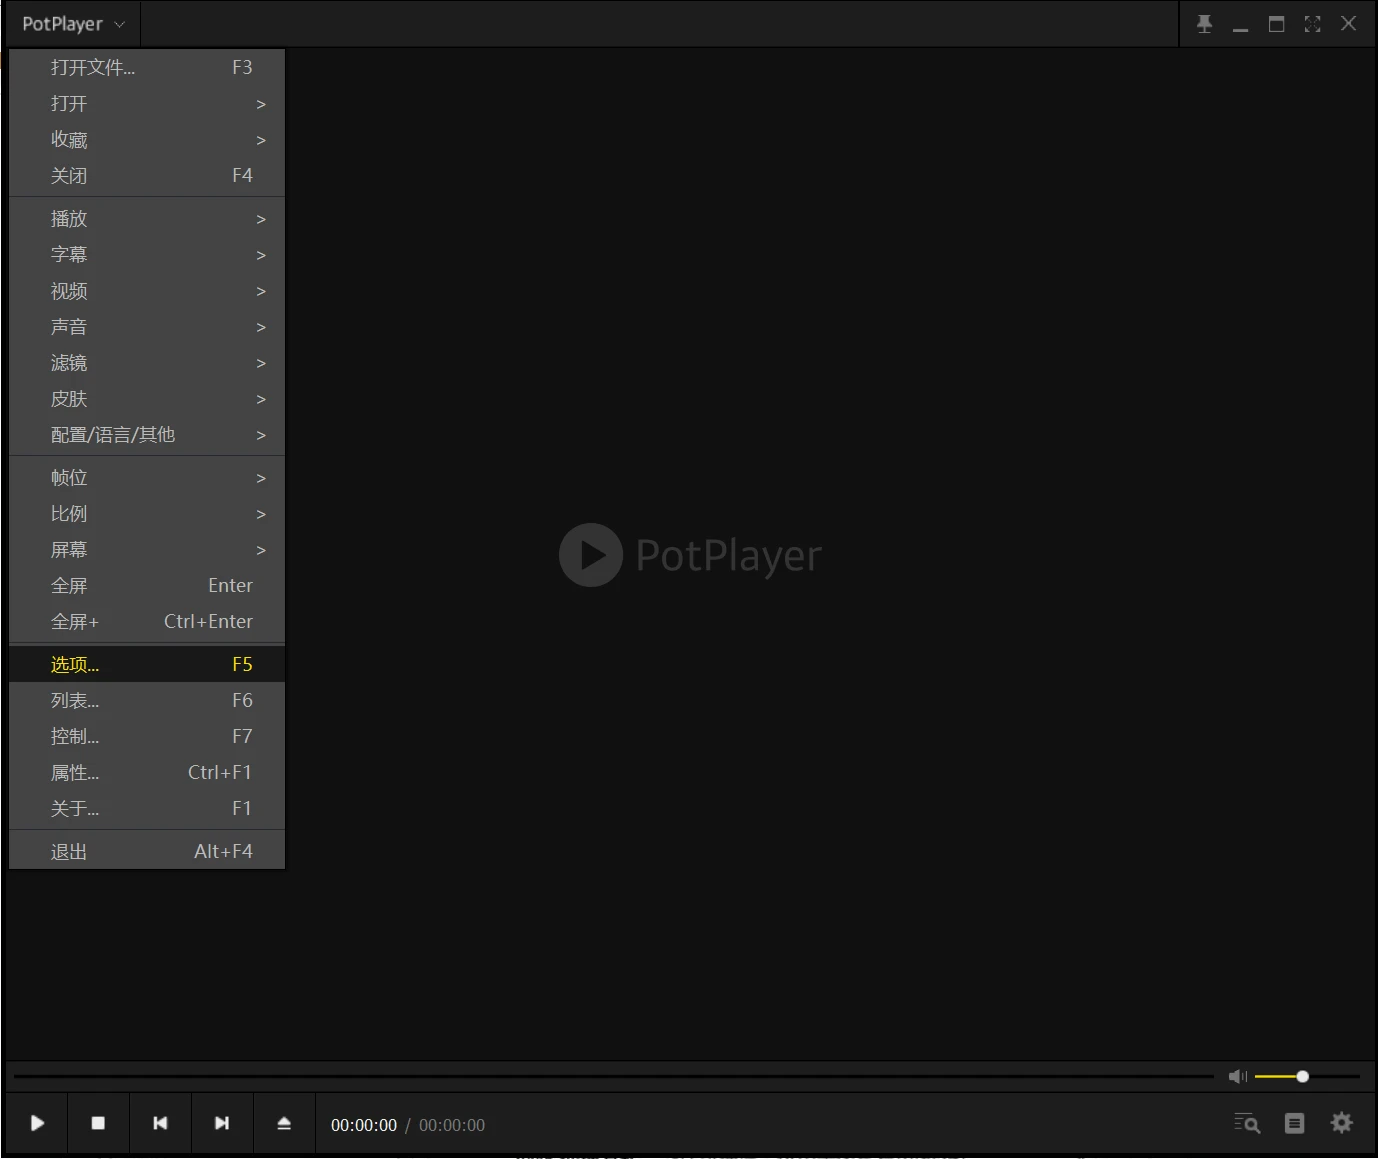This screenshot has height=1159, width=1378.
Task: Choose 退出 to exit
Action: (x=147, y=851)
